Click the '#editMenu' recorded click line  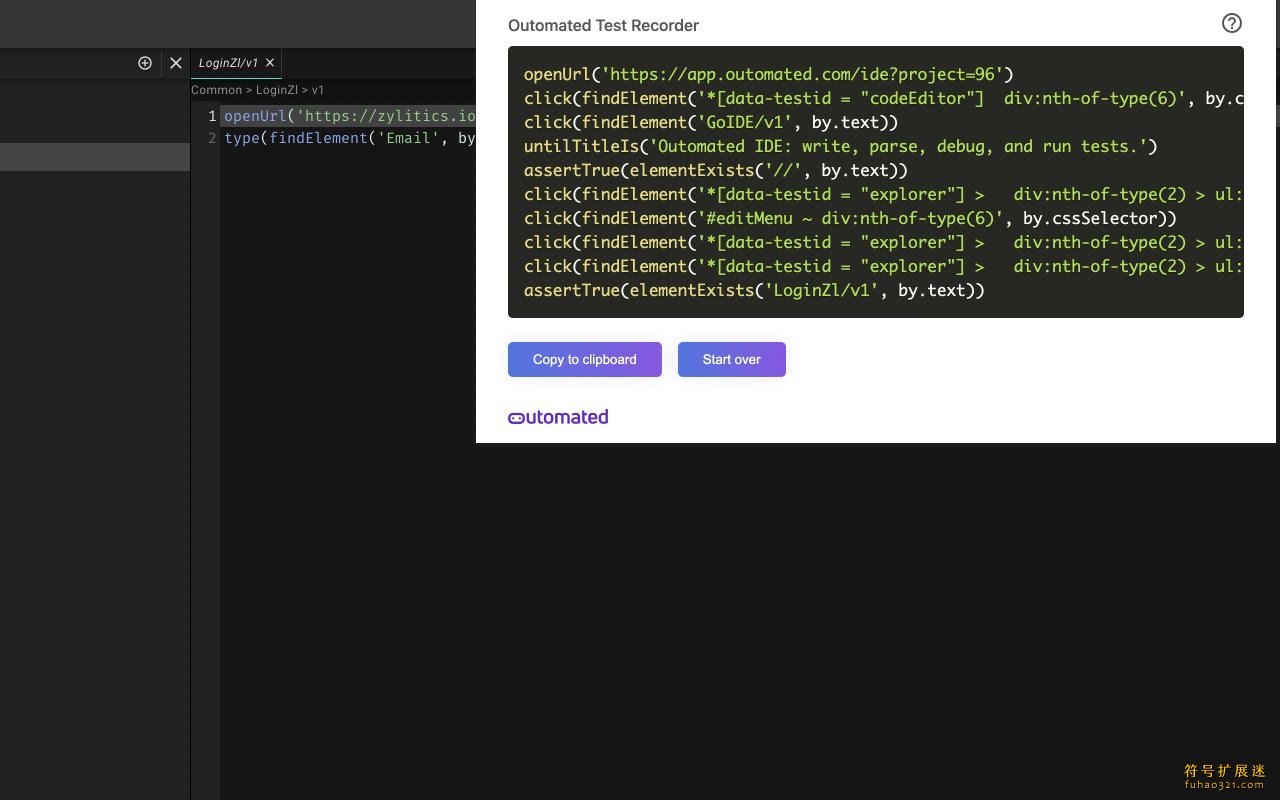pos(850,218)
